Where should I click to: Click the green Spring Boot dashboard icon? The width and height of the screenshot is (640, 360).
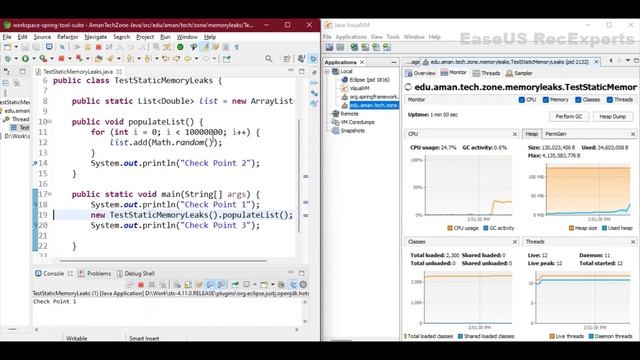coord(180,47)
